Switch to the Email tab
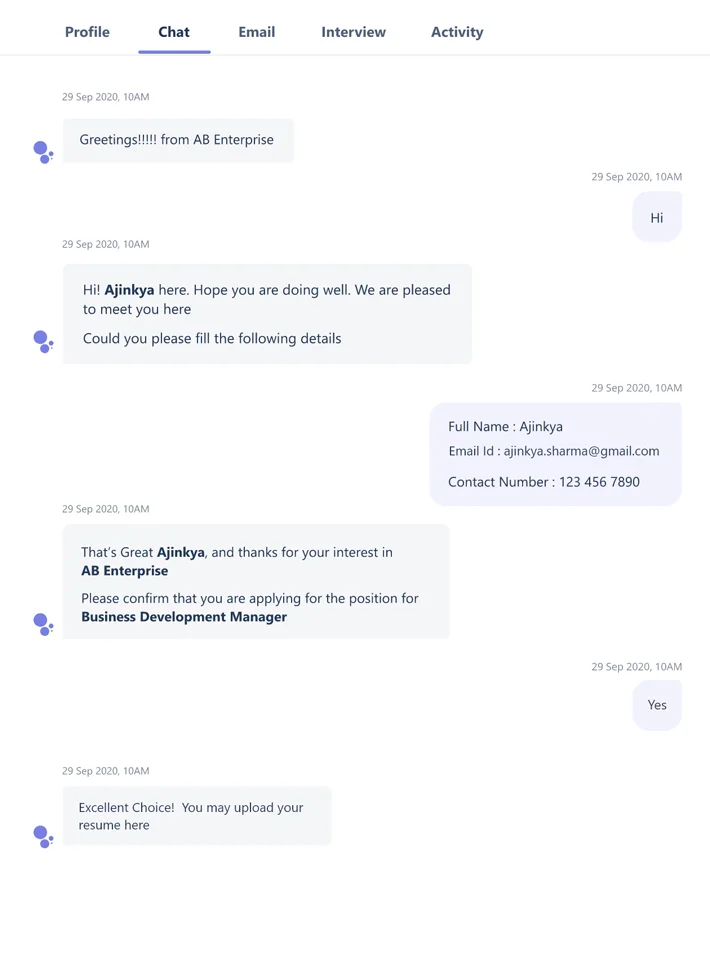 (256, 32)
